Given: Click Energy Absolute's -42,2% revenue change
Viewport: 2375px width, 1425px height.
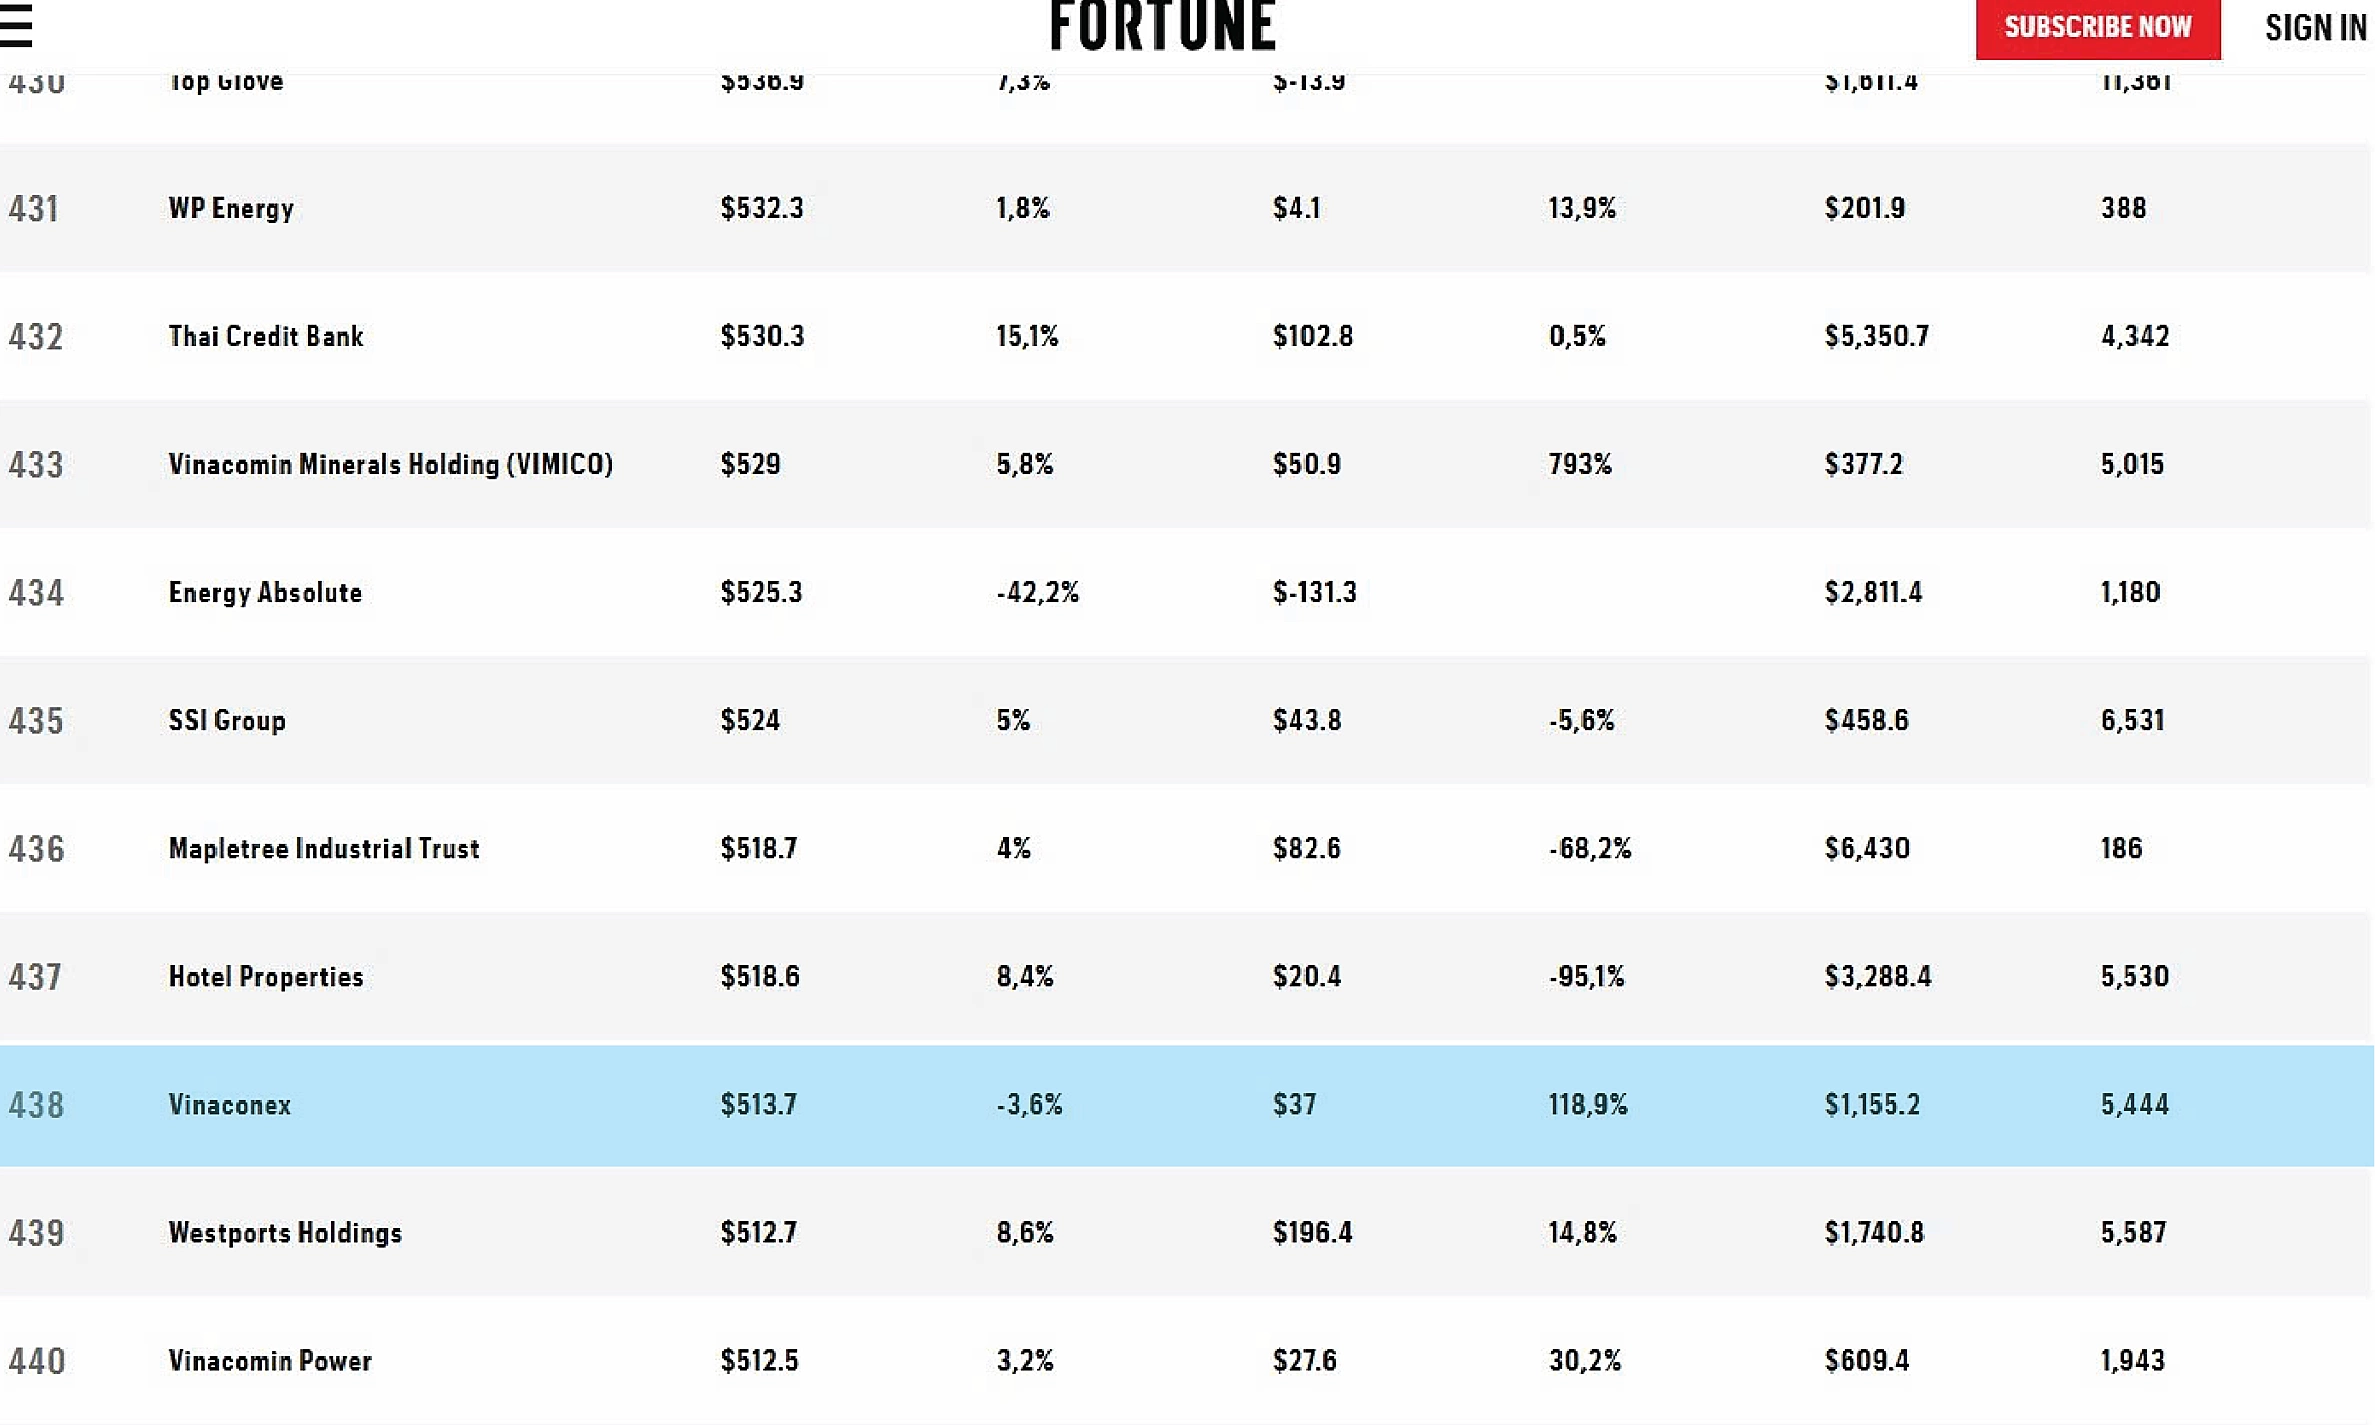Looking at the screenshot, I should tap(1038, 592).
